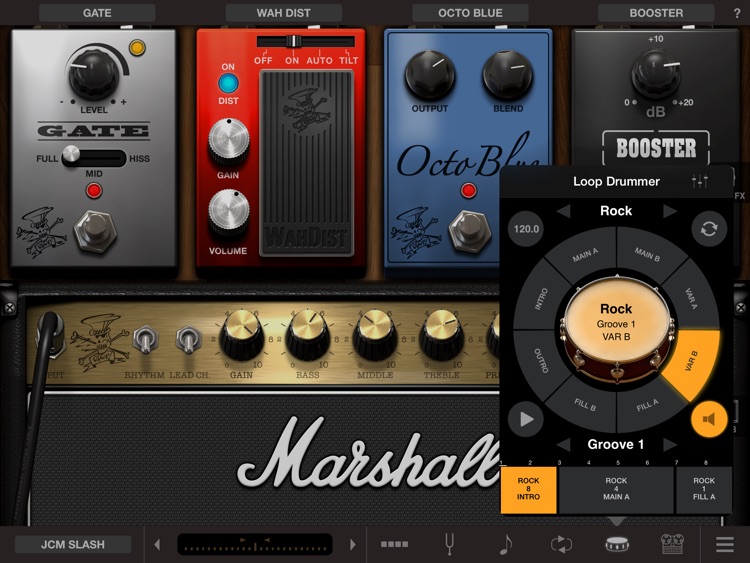Toggle the Octo Blue pedal footswitch
The width and height of the screenshot is (750, 563).
[470, 230]
